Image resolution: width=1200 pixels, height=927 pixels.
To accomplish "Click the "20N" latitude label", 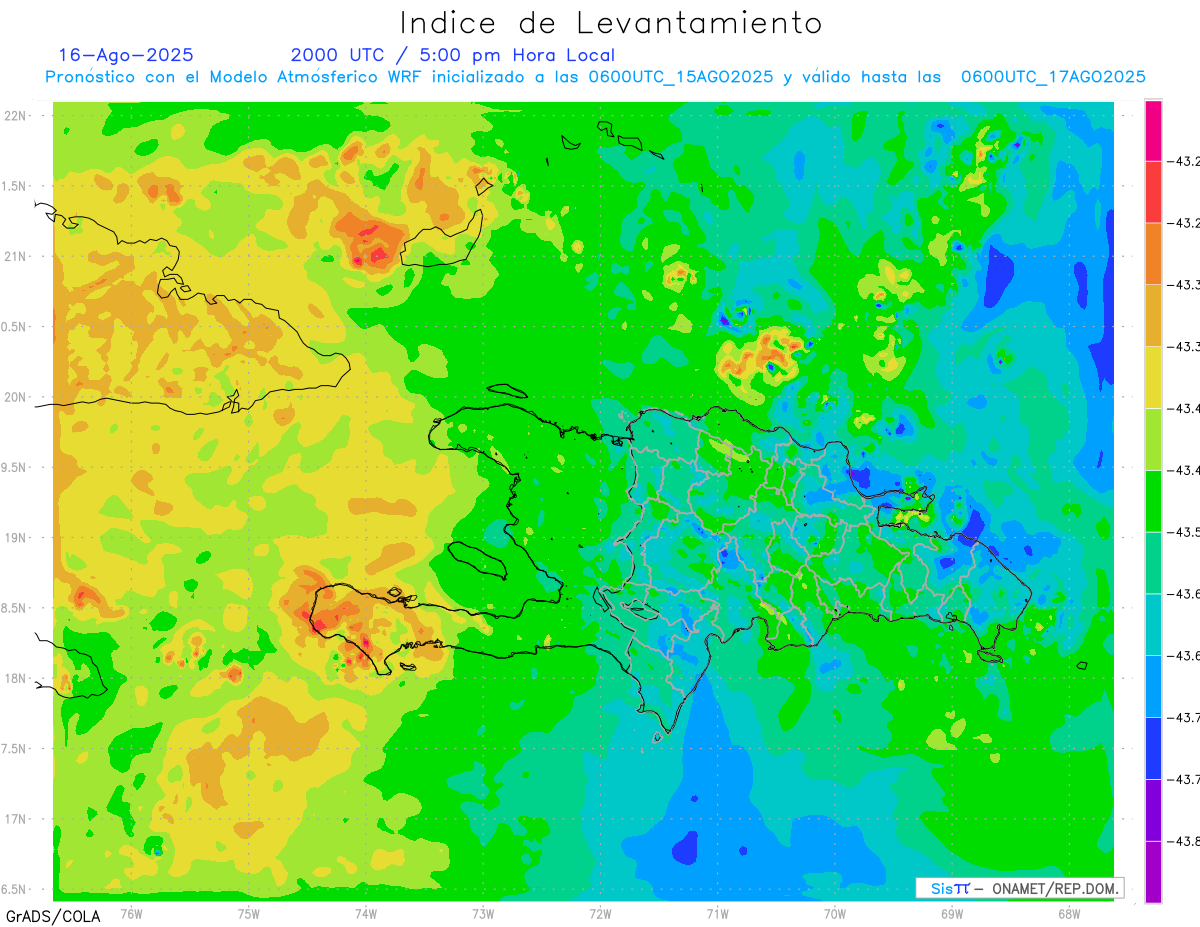I will click(17, 397).
